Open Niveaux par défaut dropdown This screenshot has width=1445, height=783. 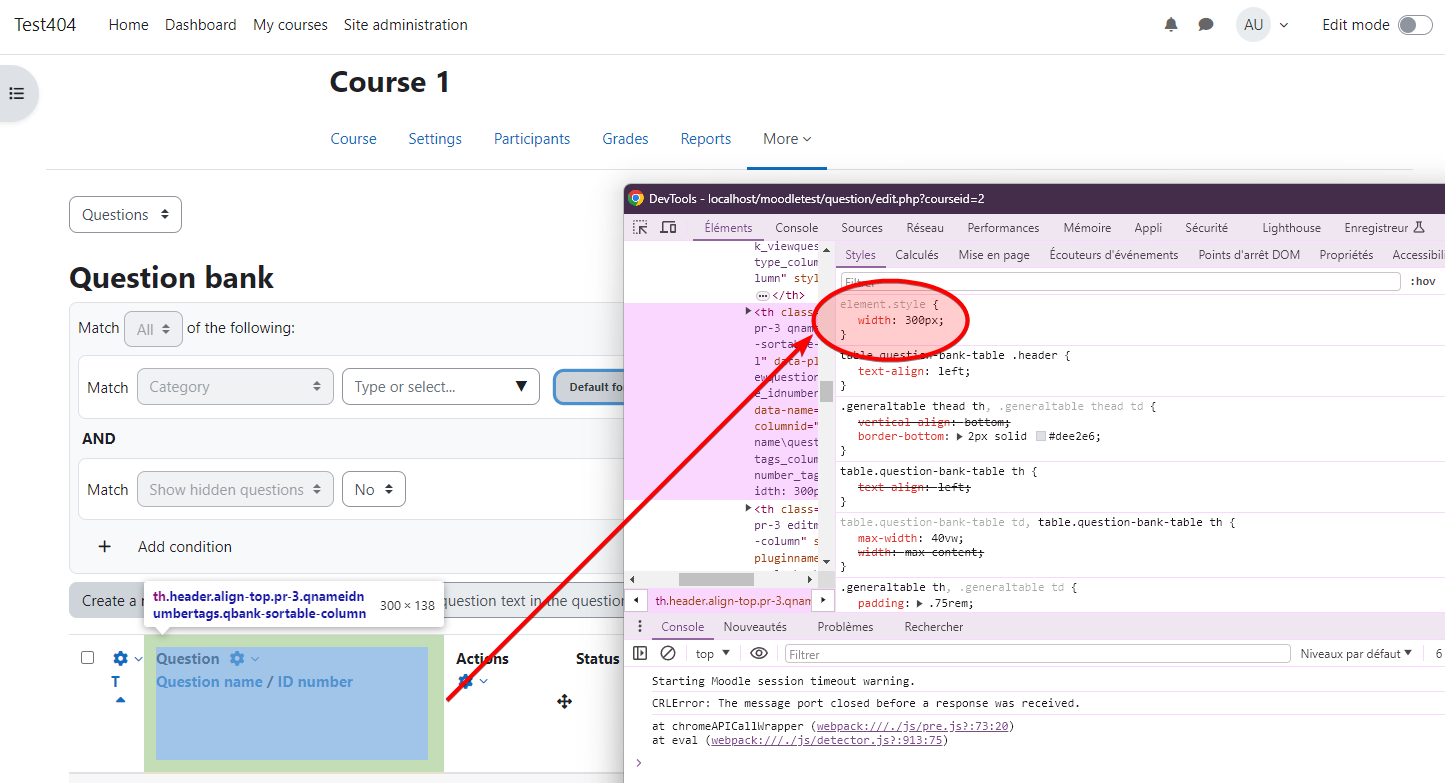pos(1356,653)
